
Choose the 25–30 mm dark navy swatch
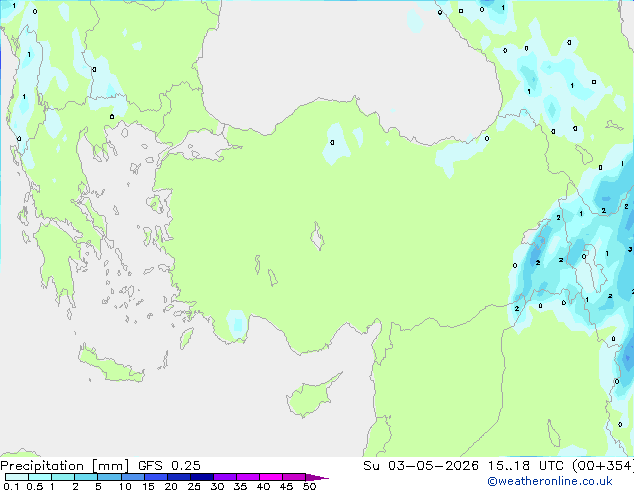201,477
